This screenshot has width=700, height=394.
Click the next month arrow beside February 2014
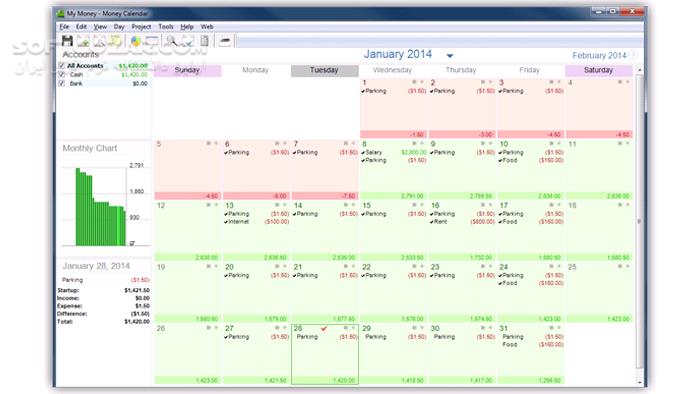click(634, 55)
